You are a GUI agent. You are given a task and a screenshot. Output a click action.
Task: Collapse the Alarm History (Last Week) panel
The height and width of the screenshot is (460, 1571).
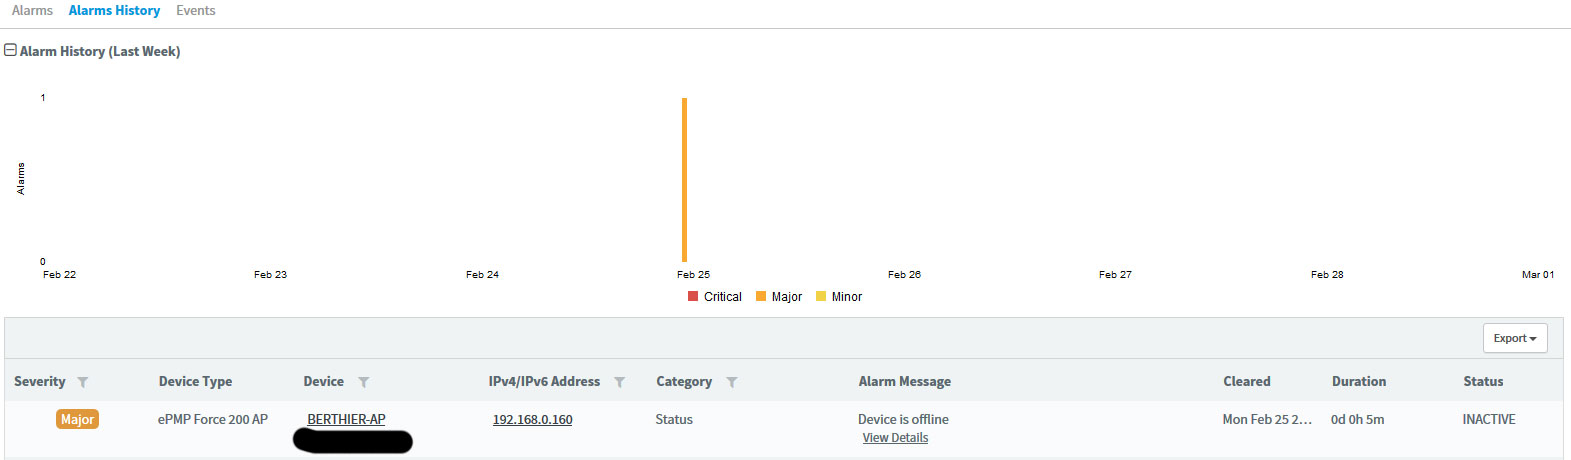(11, 50)
